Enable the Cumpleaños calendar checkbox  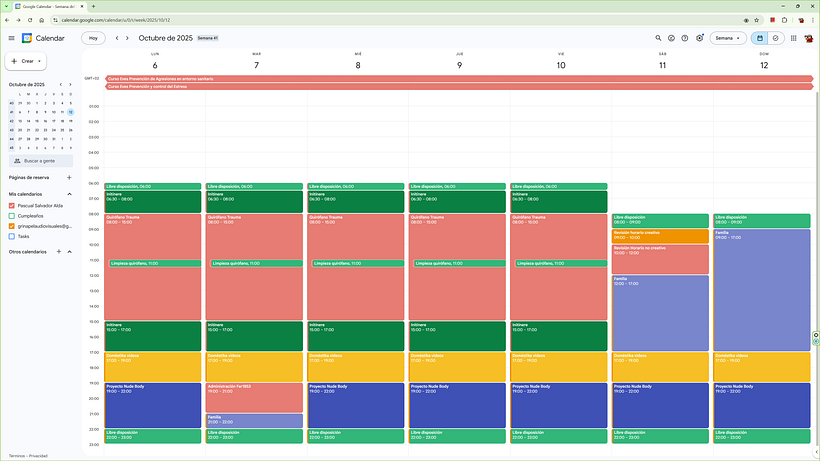(x=12, y=215)
